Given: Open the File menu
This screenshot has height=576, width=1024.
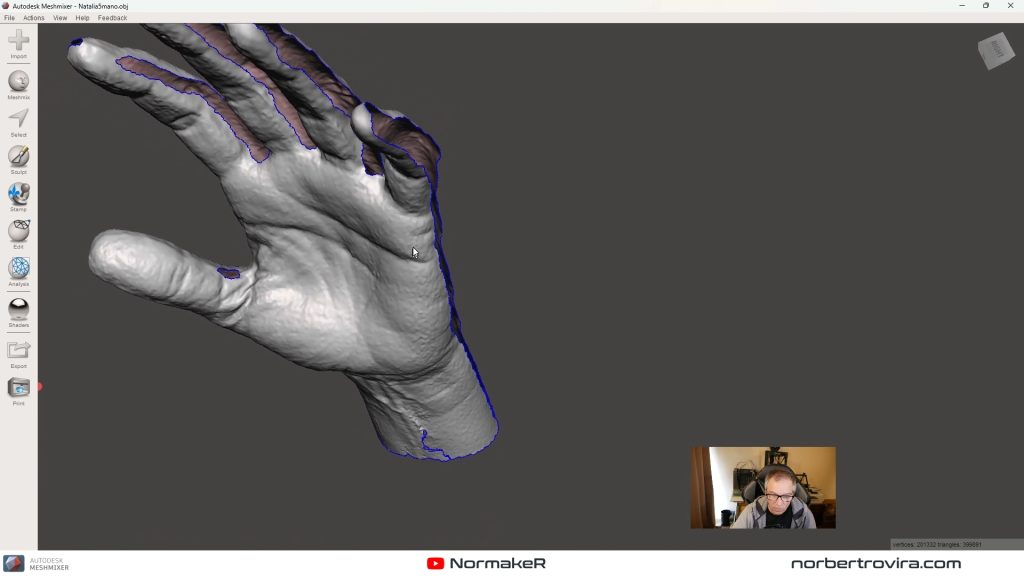Looking at the screenshot, I should 9,18.
